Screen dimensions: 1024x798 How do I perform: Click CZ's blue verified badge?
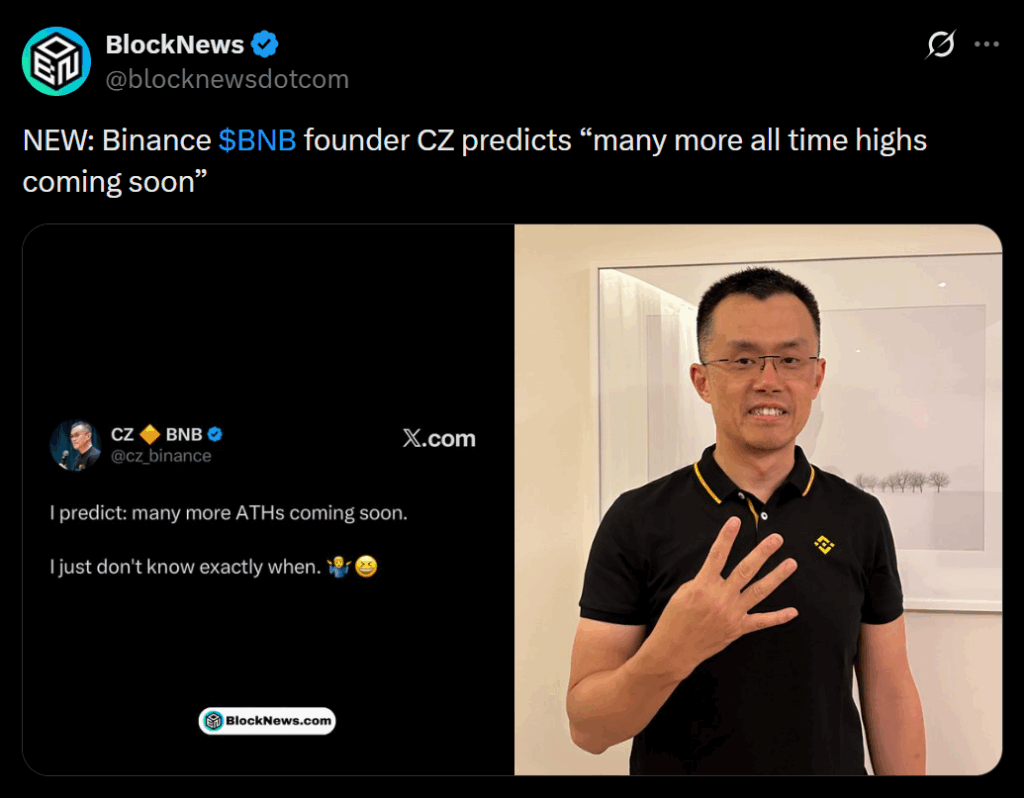click(215, 434)
